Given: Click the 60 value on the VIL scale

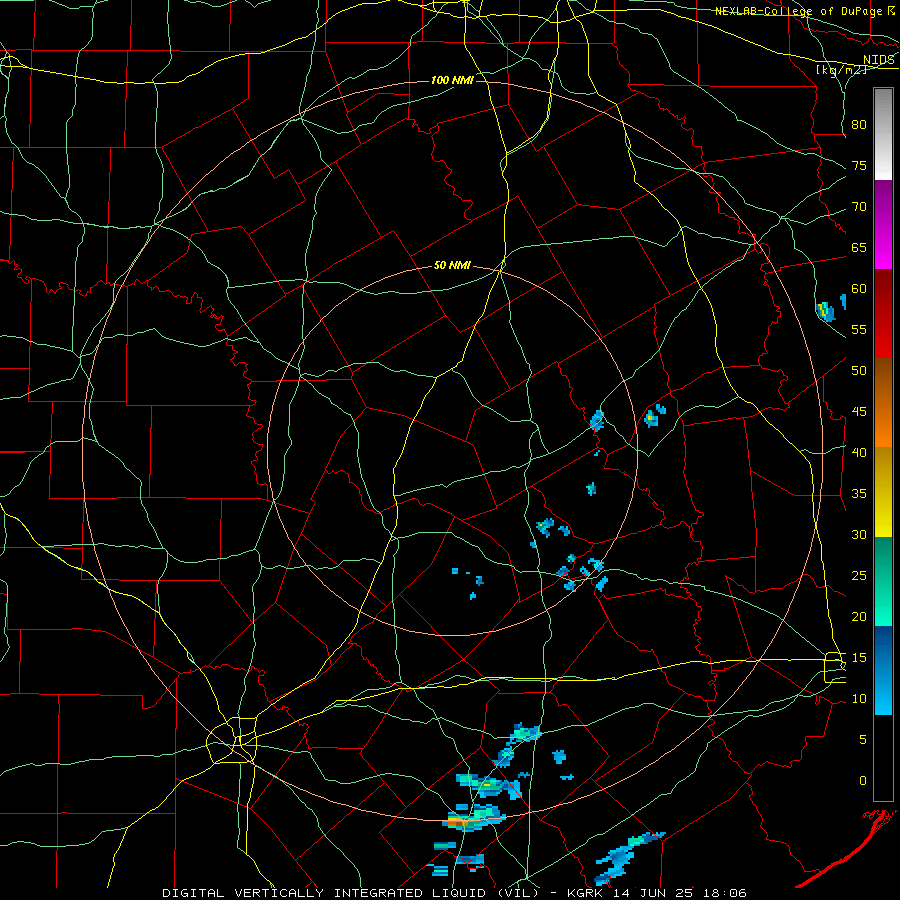Looking at the screenshot, I should point(859,289).
